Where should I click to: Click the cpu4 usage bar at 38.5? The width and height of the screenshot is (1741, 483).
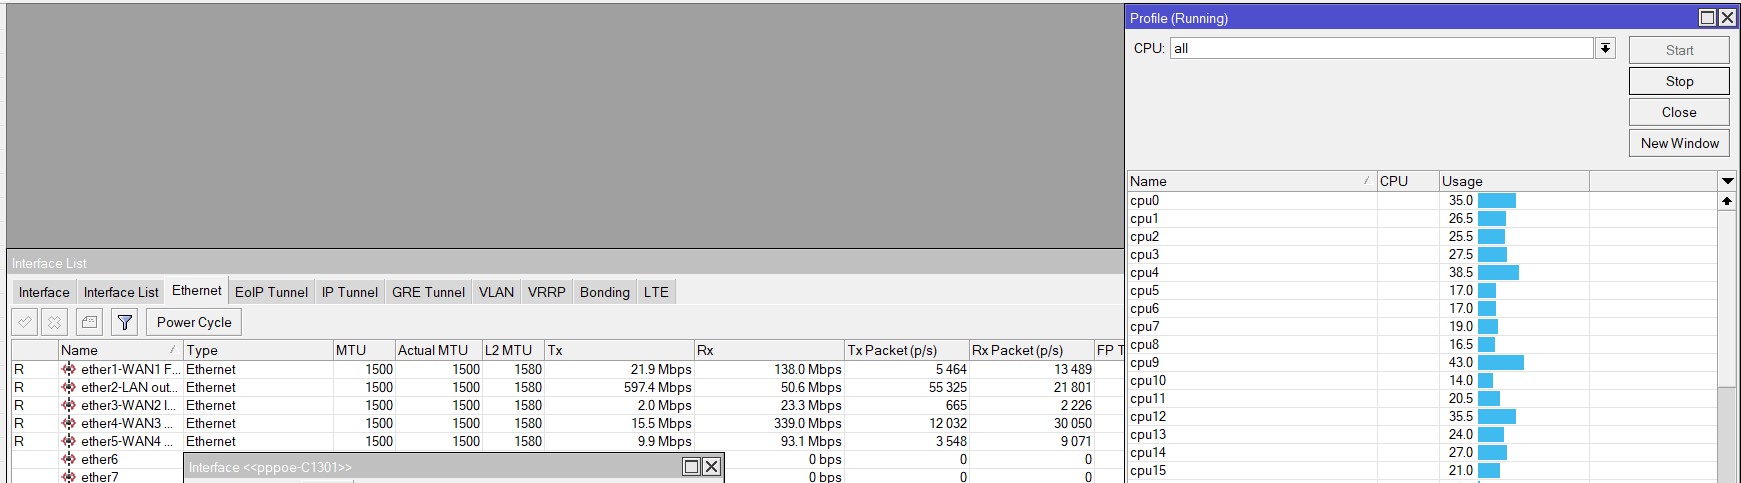[1498, 273]
